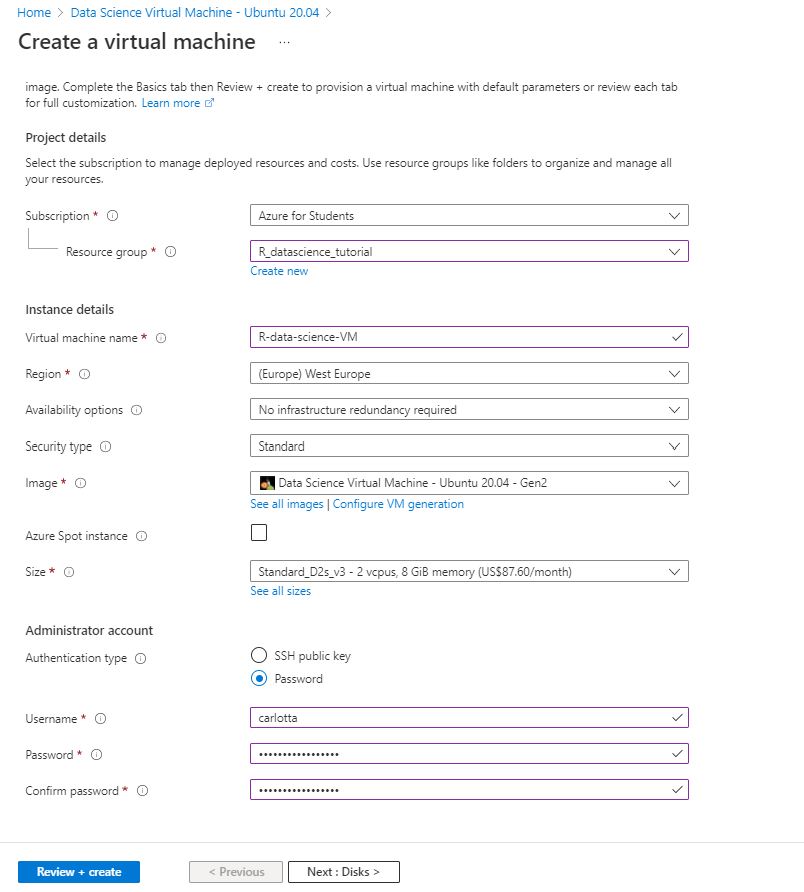Click the disabled Previous button

pyautogui.click(x=236, y=872)
